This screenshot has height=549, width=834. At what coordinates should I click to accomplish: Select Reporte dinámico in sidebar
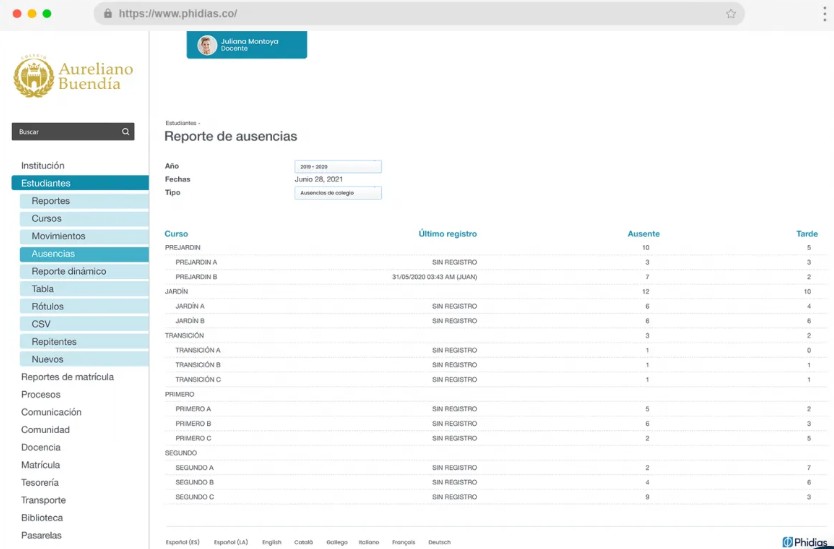click(69, 271)
